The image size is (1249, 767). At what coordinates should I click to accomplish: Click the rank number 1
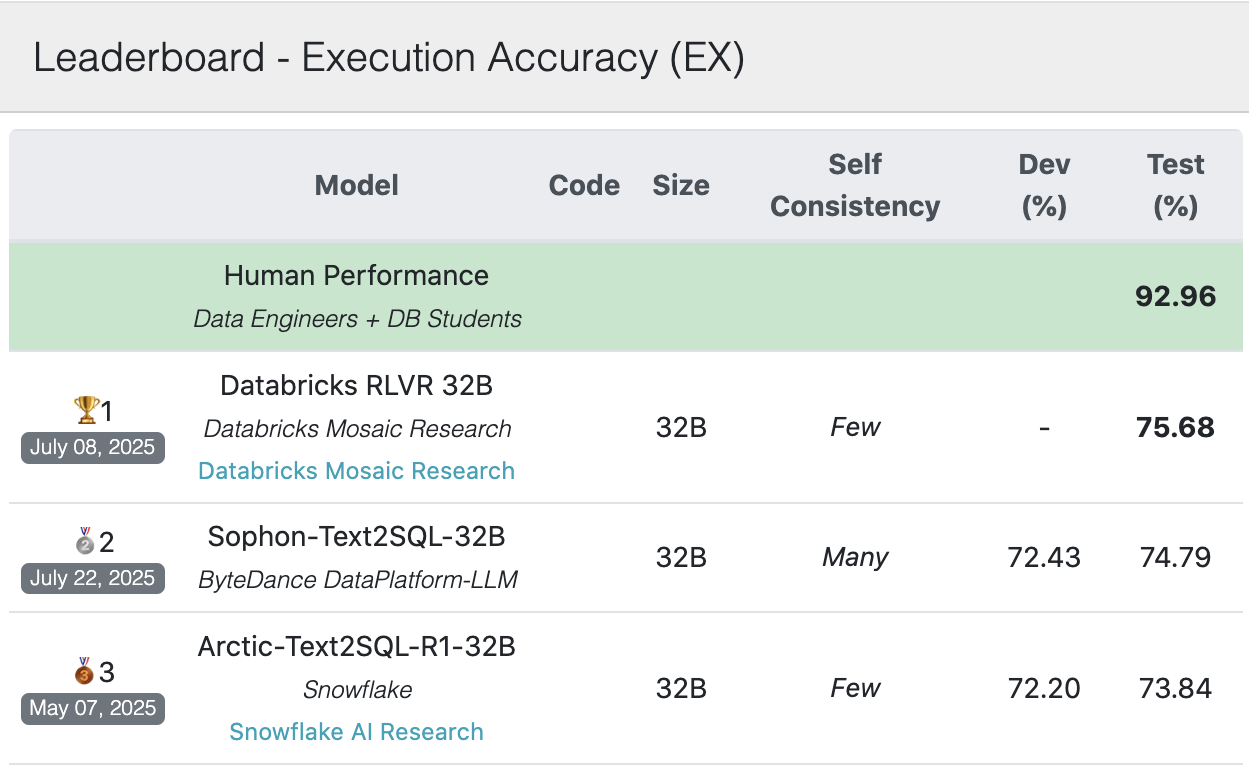tap(107, 411)
